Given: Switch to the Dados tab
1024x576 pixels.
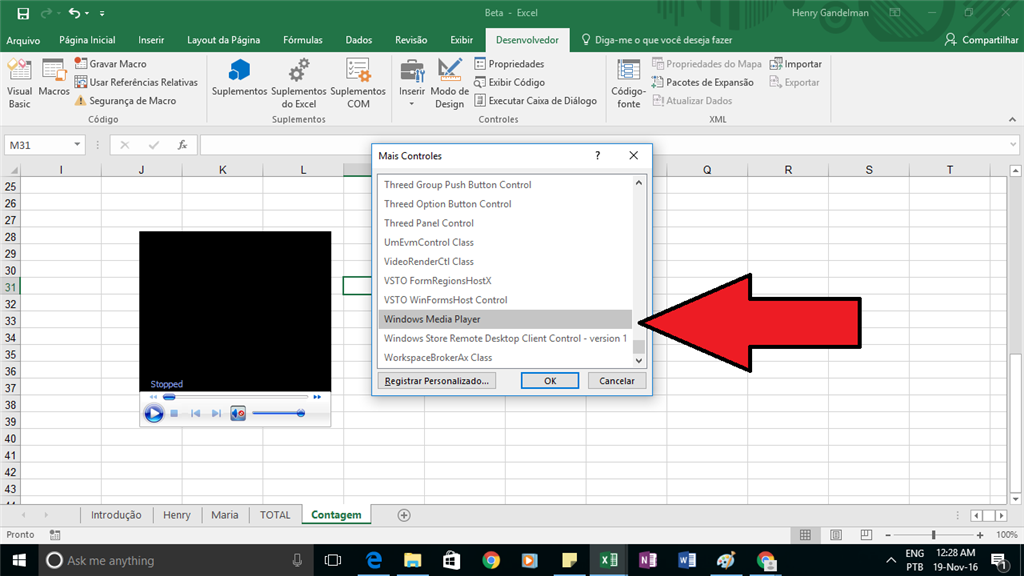Looking at the screenshot, I should pyautogui.click(x=359, y=40).
